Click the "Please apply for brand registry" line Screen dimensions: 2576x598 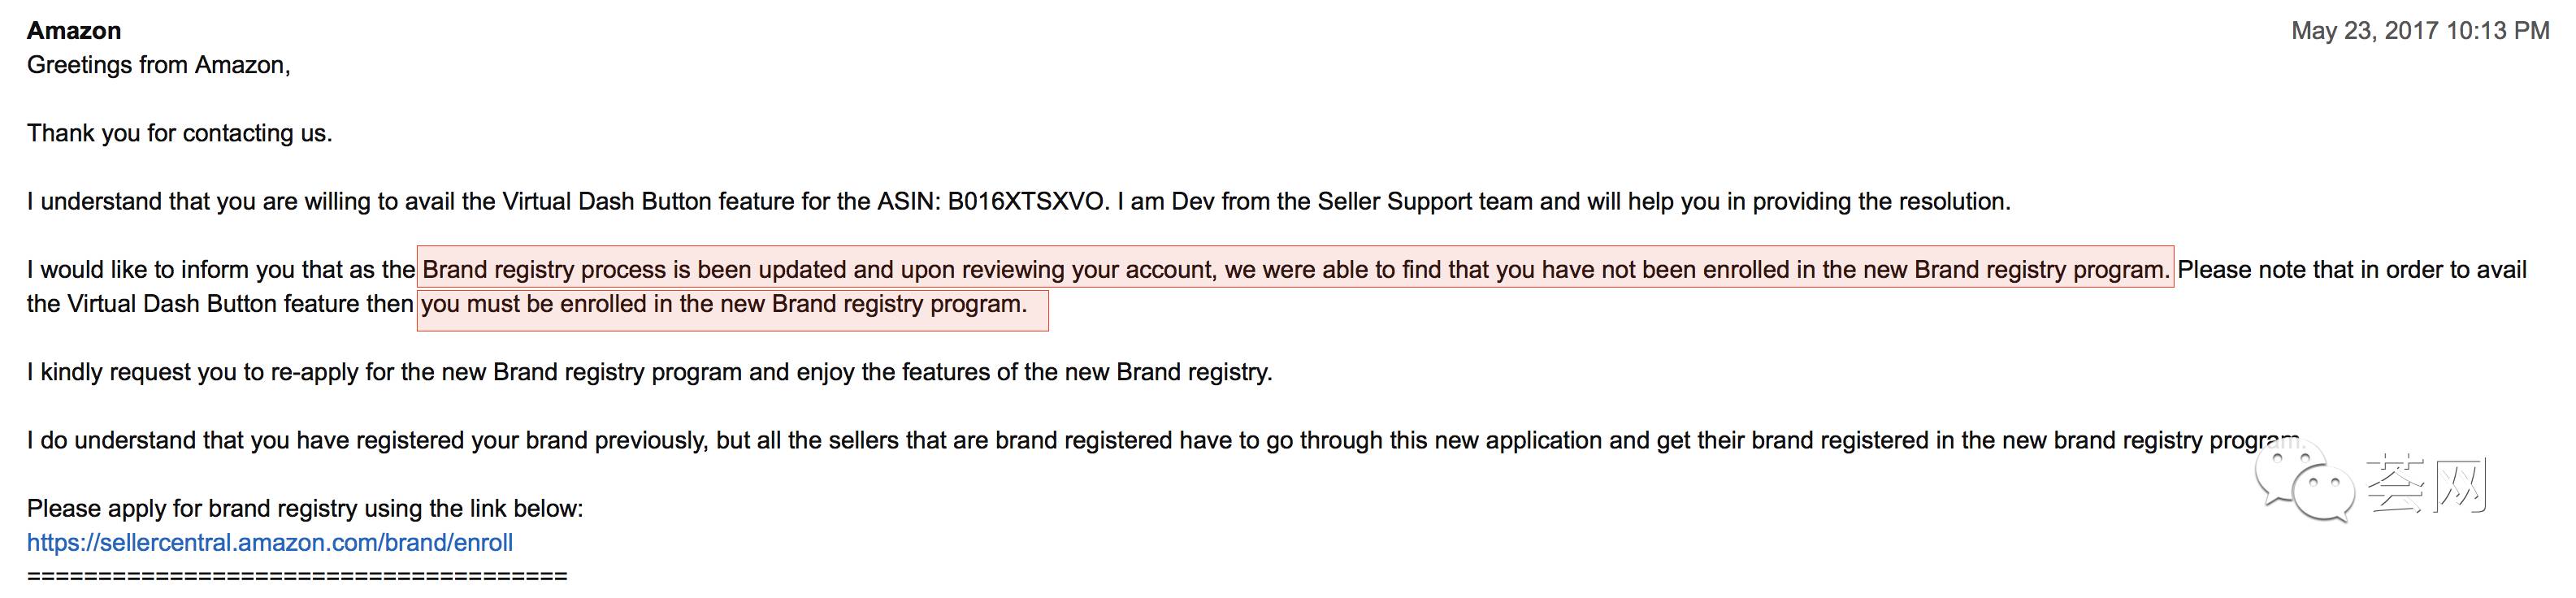click(304, 508)
